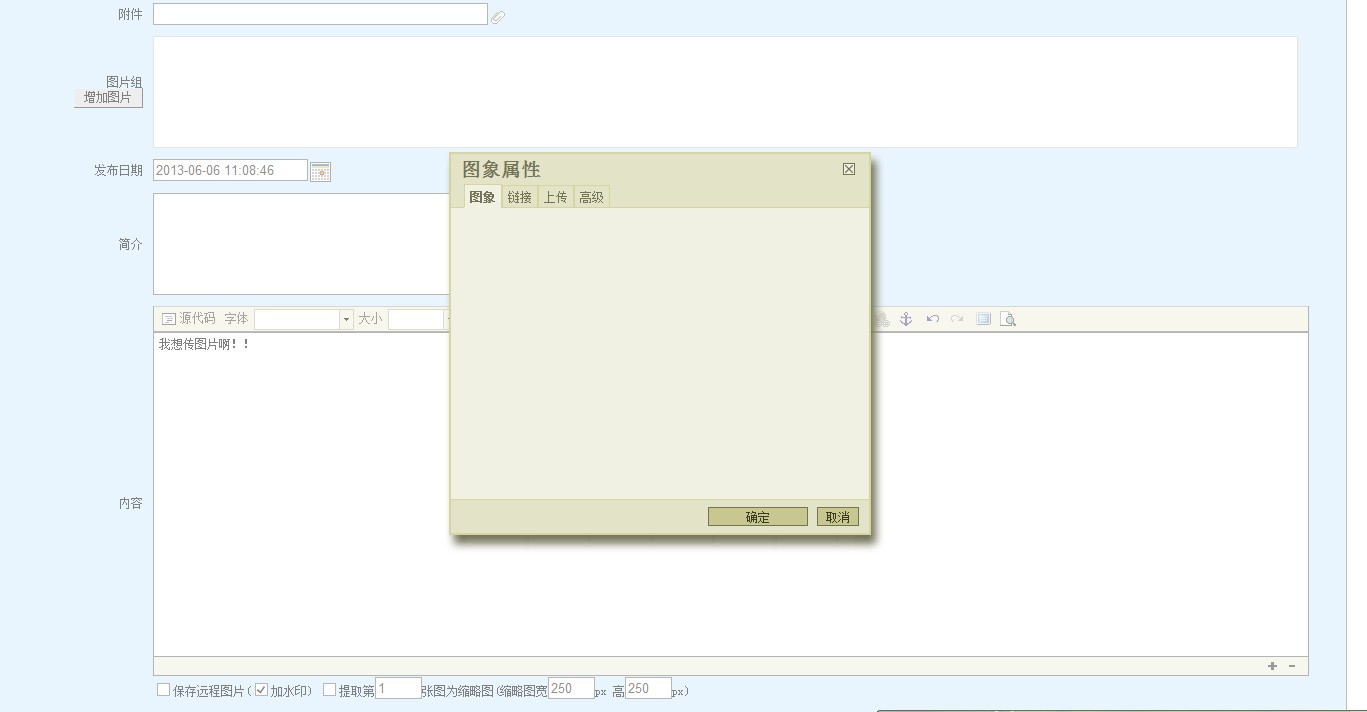Click the undo arrow in editor toolbar

pyautogui.click(x=932, y=319)
